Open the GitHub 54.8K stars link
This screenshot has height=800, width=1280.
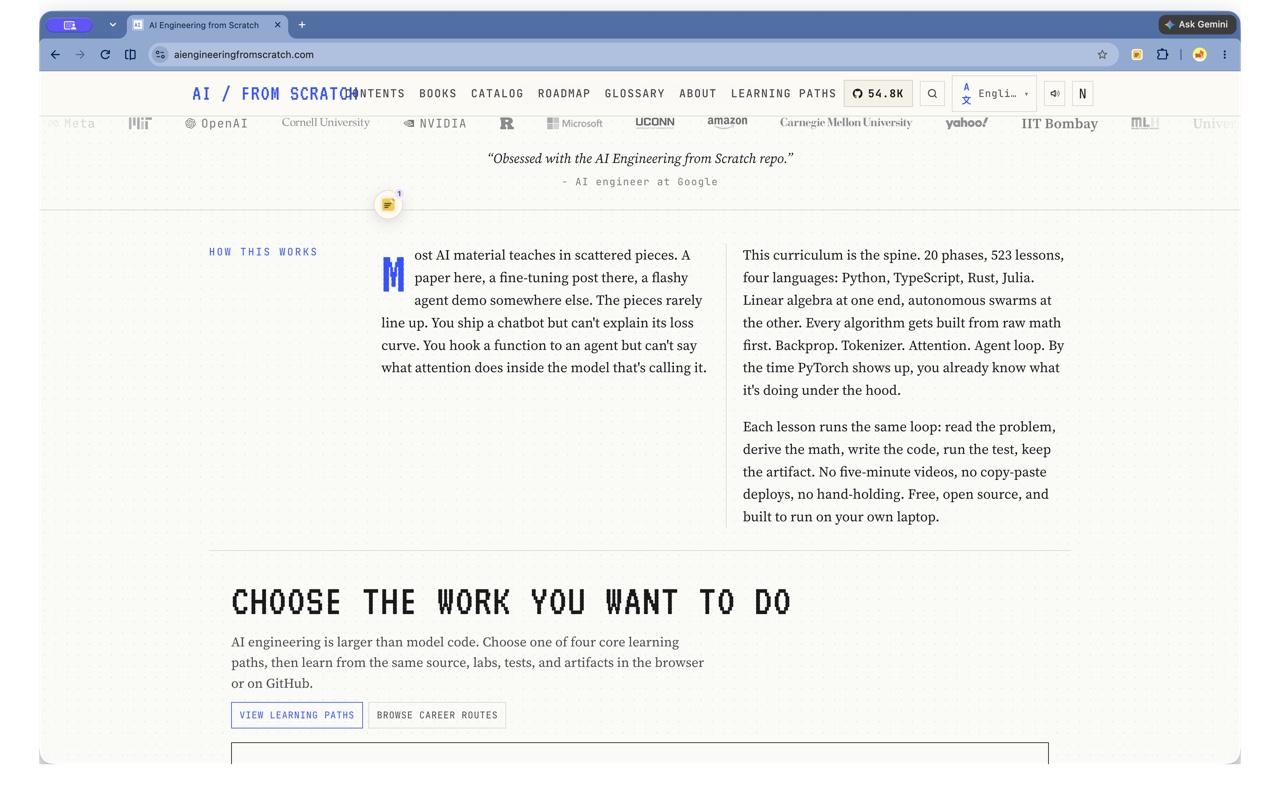coord(878,94)
